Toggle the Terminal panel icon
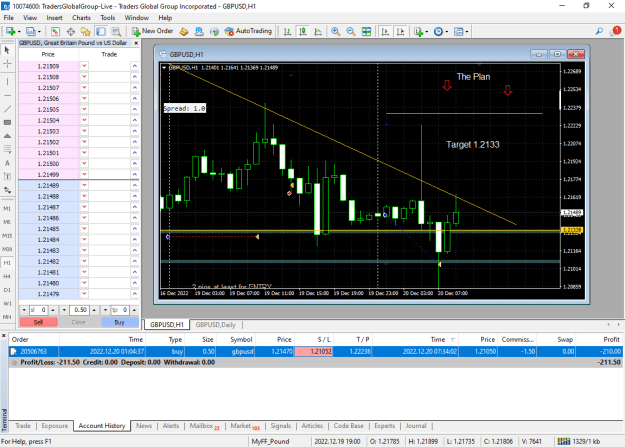The height and width of the screenshot is (447, 625). click(101, 31)
